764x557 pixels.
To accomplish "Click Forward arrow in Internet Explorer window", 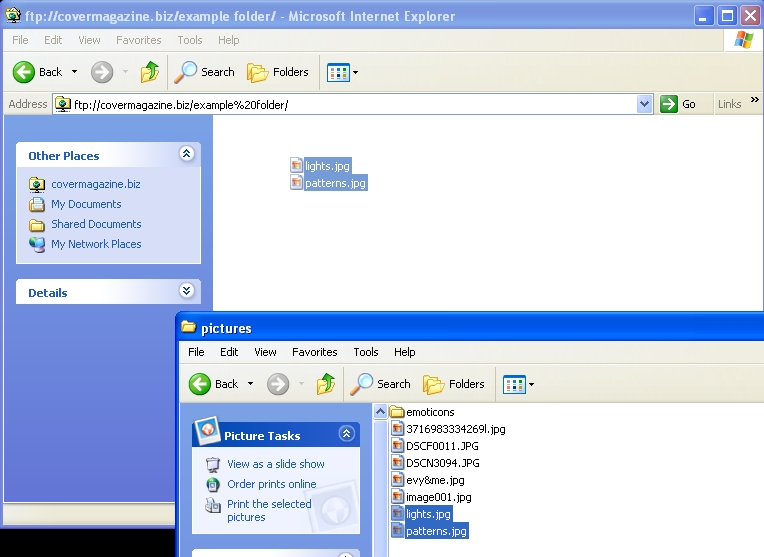I will pos(102,72).
